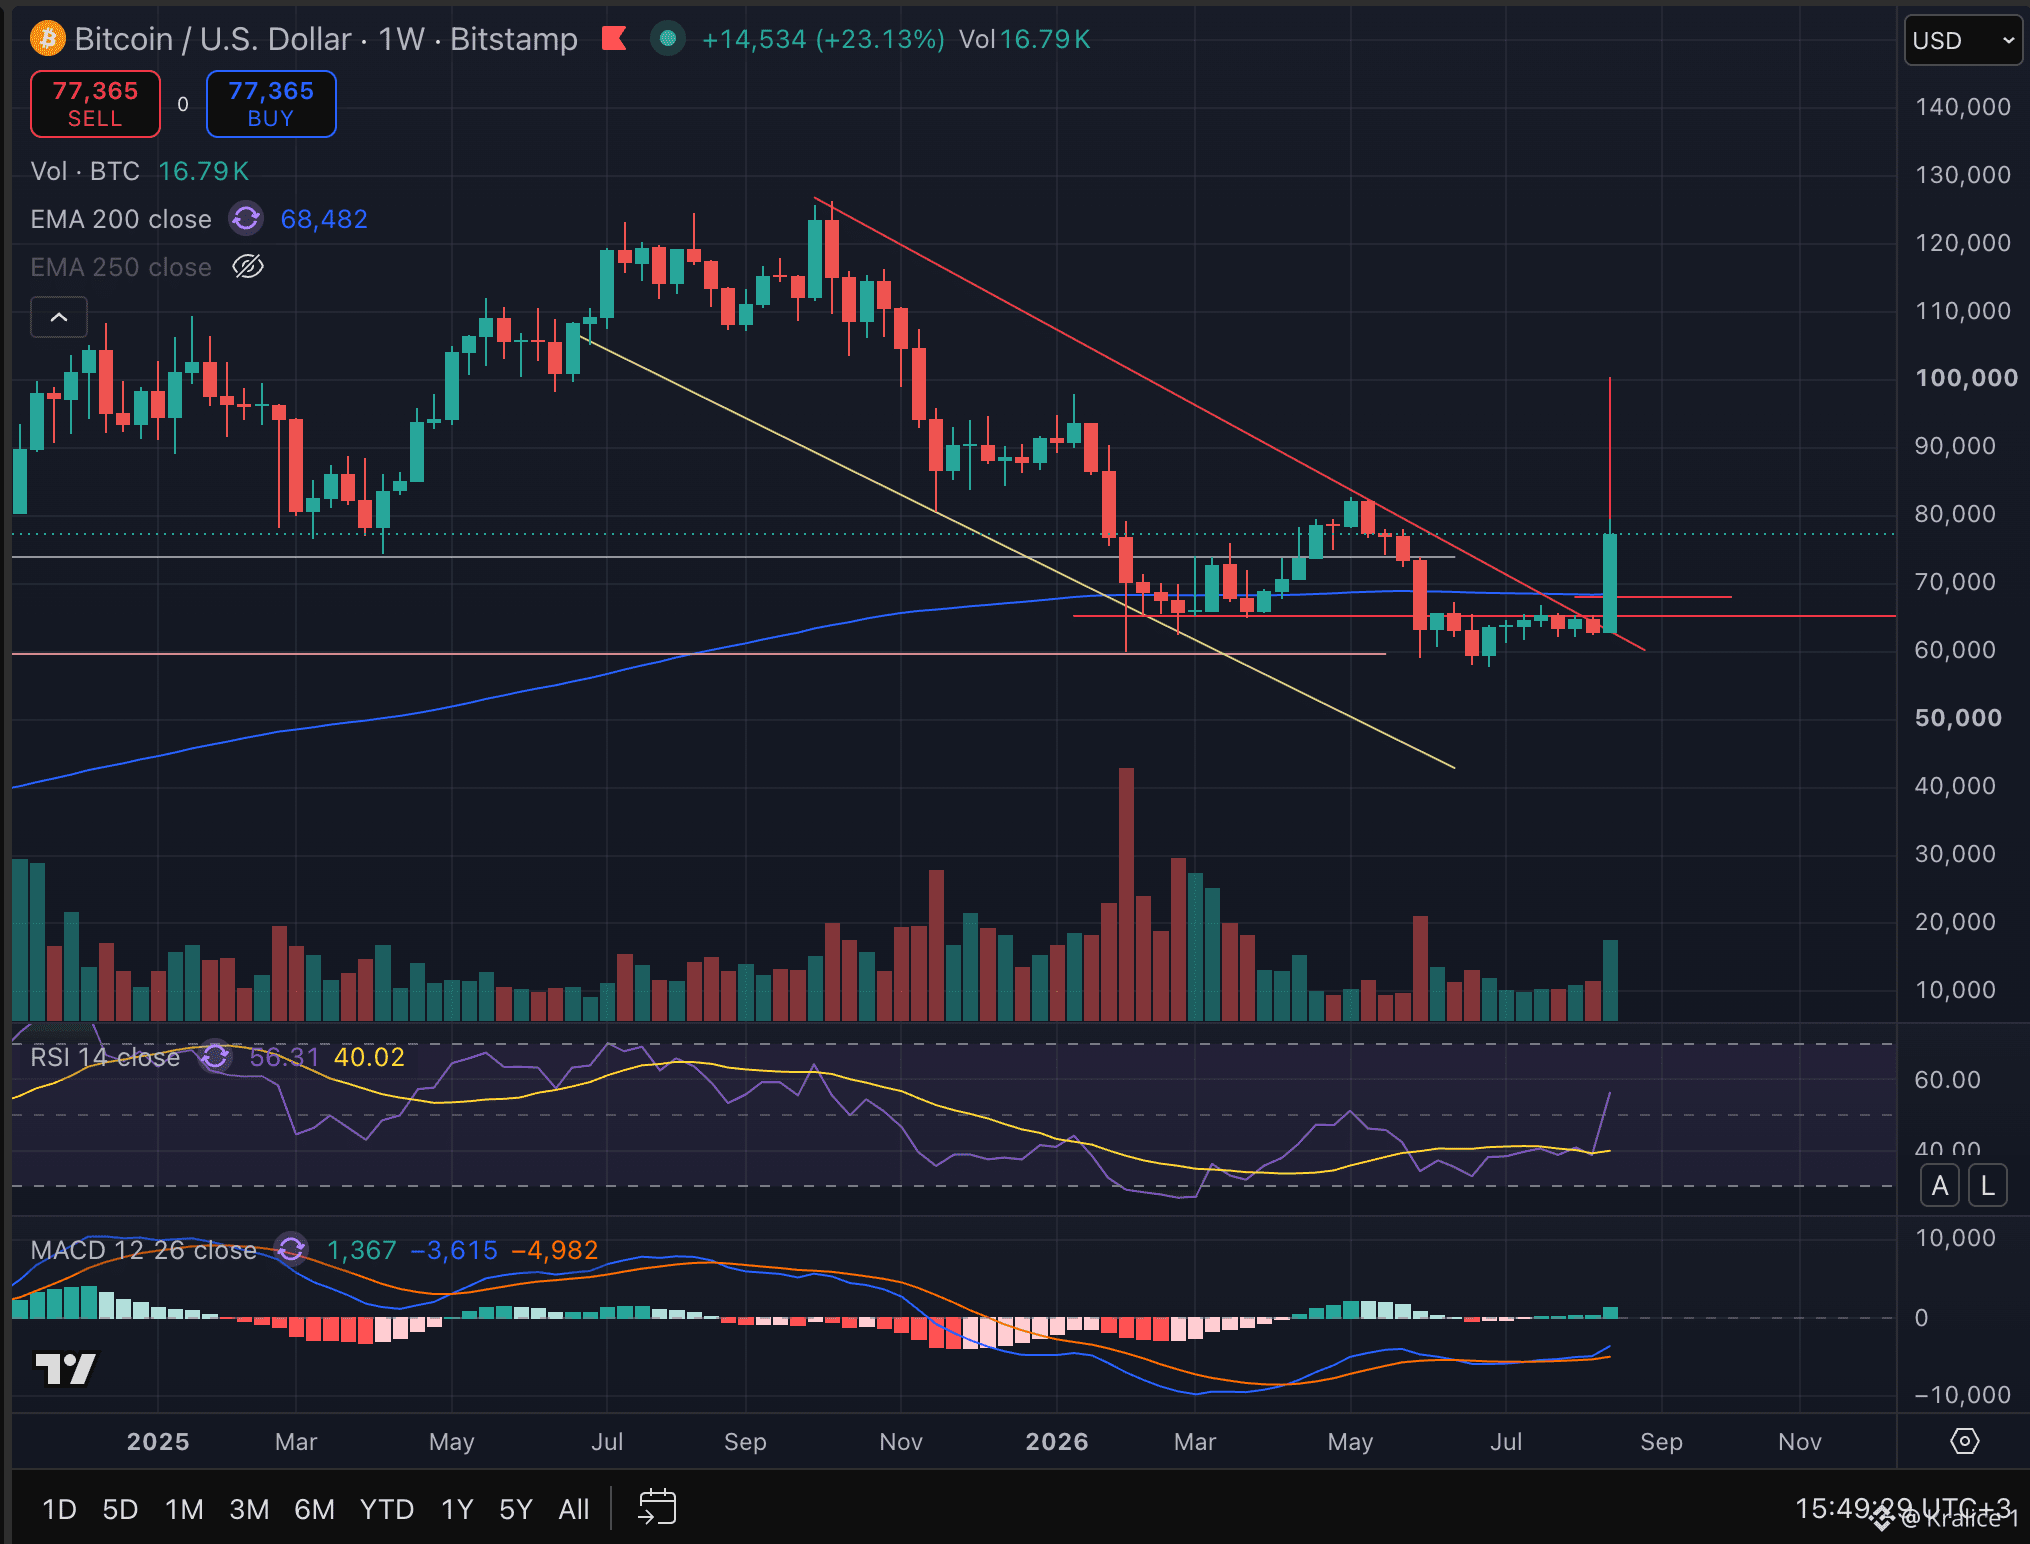Click the MACD signal value −4,982

pyautogui.click(x=555, y=1250)
